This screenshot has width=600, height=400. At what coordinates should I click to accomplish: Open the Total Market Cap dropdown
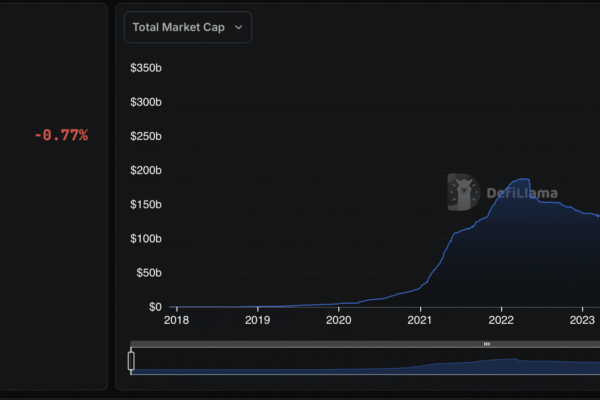pyautogui.click(x=187, y=28)
